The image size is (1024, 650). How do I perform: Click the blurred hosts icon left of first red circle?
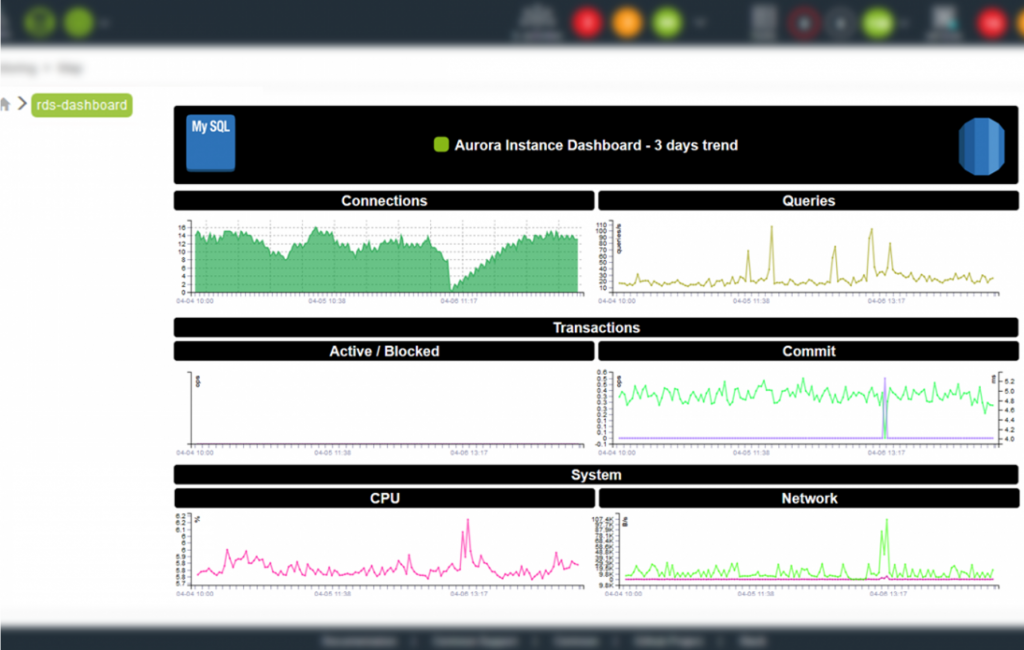537,22
